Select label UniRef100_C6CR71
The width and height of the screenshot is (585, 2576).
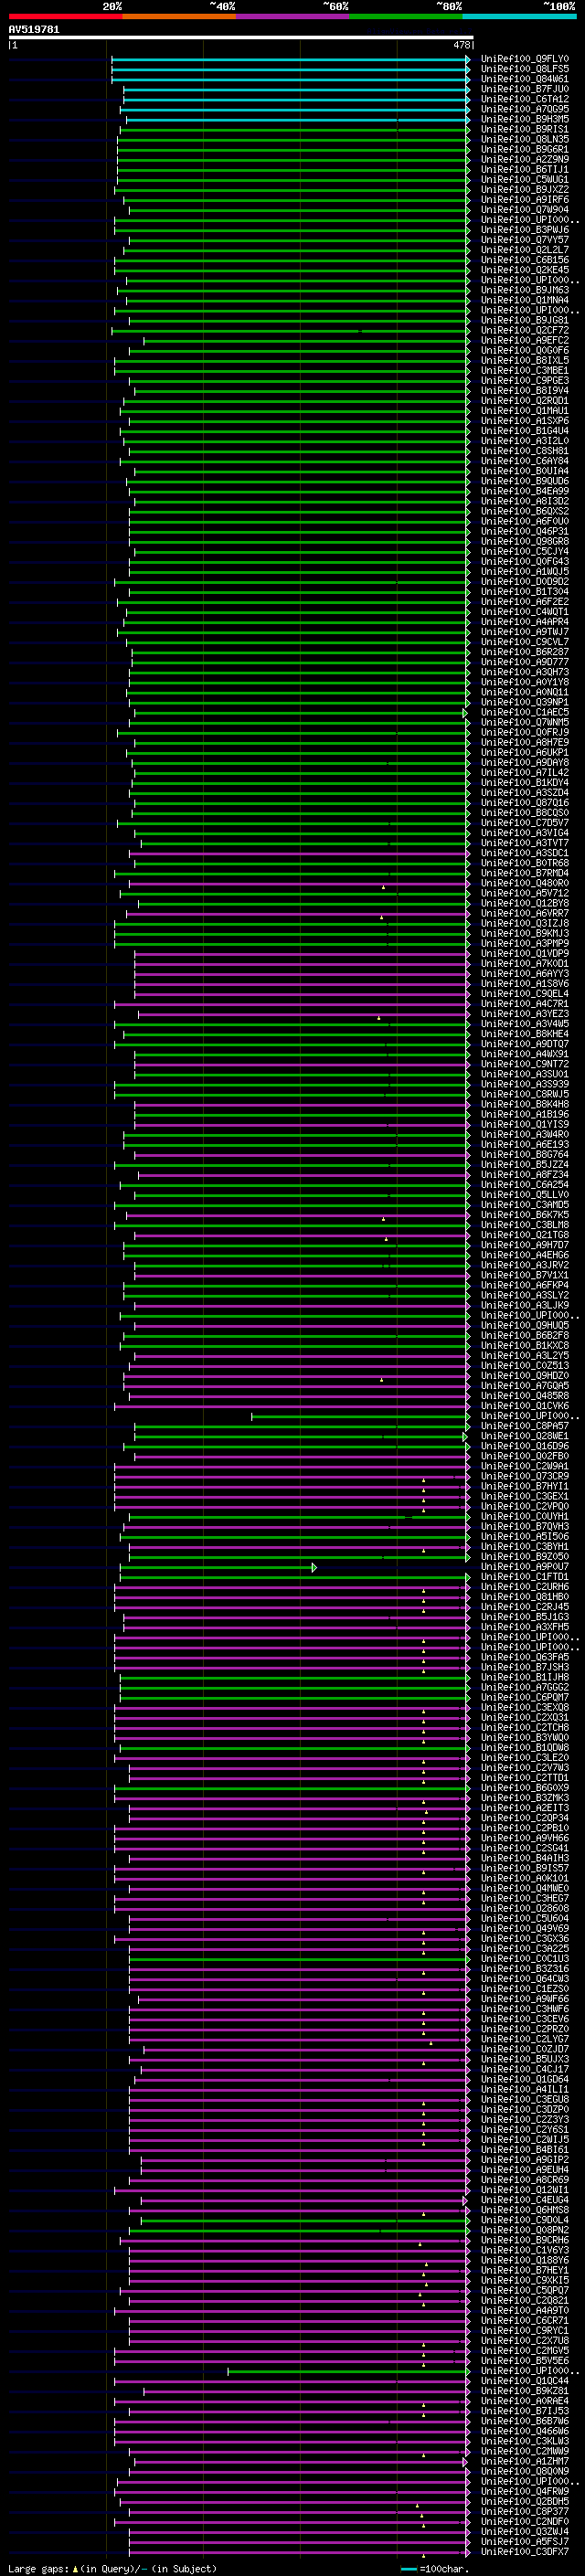tap(525, 2321)
